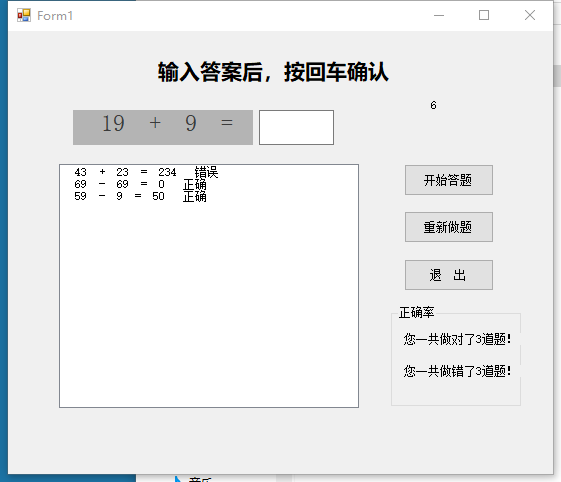The width and height of the screenshot is (561, 482).
Task: Minimize the Form1 window
Action: pos(439,15)
